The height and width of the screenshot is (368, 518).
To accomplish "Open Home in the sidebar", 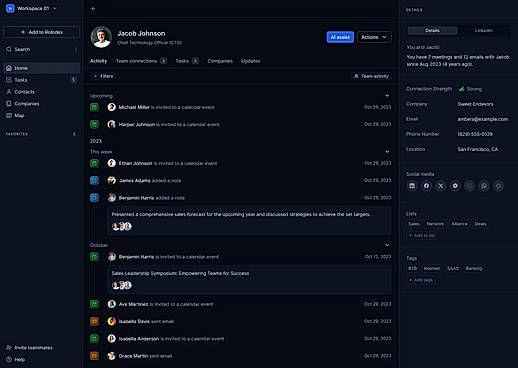I will 42,68.
